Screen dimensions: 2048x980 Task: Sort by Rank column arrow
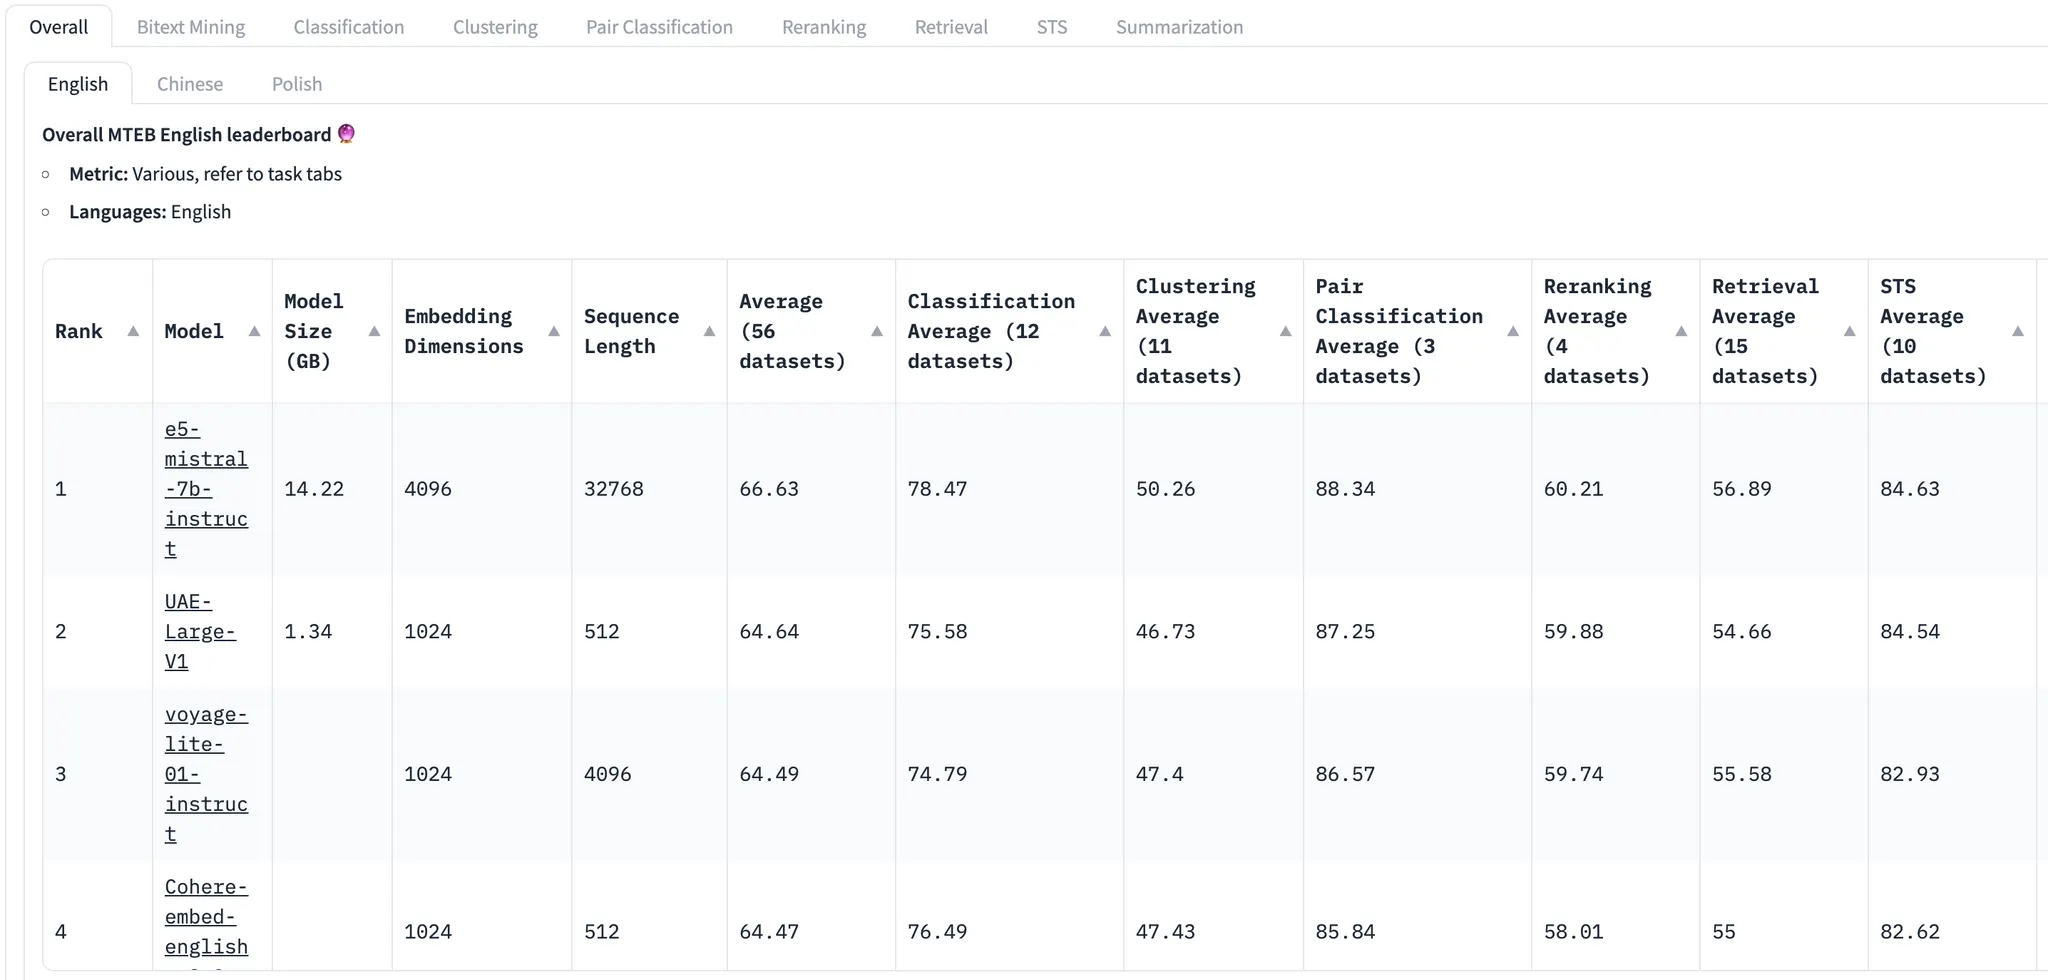pos(133,331)
